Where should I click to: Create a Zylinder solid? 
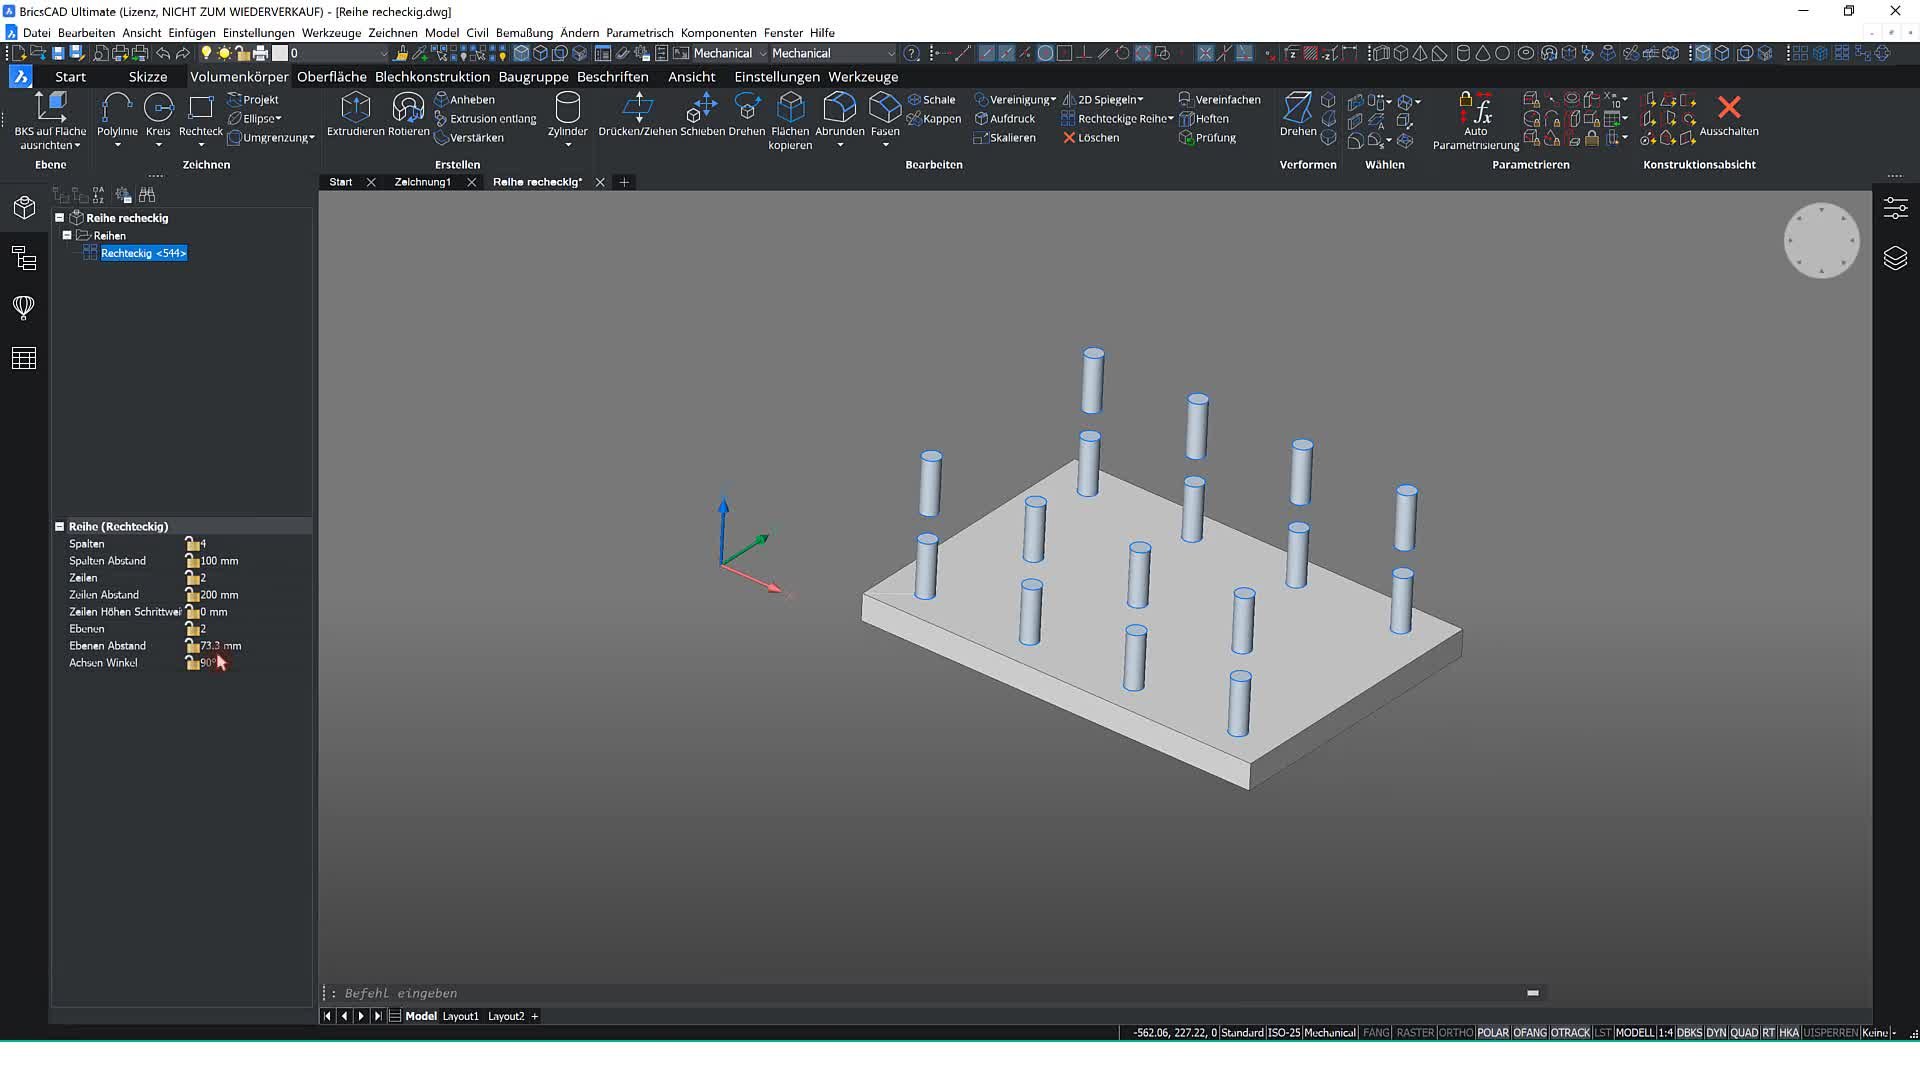click(567, 115)
